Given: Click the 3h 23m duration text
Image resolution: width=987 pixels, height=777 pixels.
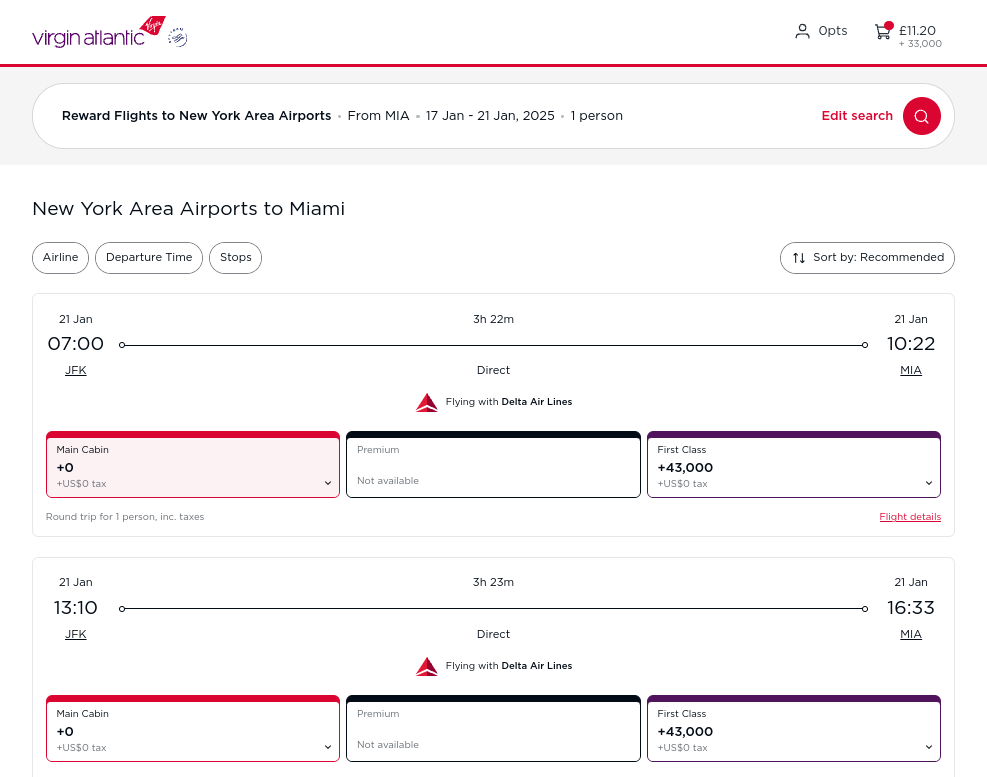Looking at the screenshot, I should (x=494, y=582).
